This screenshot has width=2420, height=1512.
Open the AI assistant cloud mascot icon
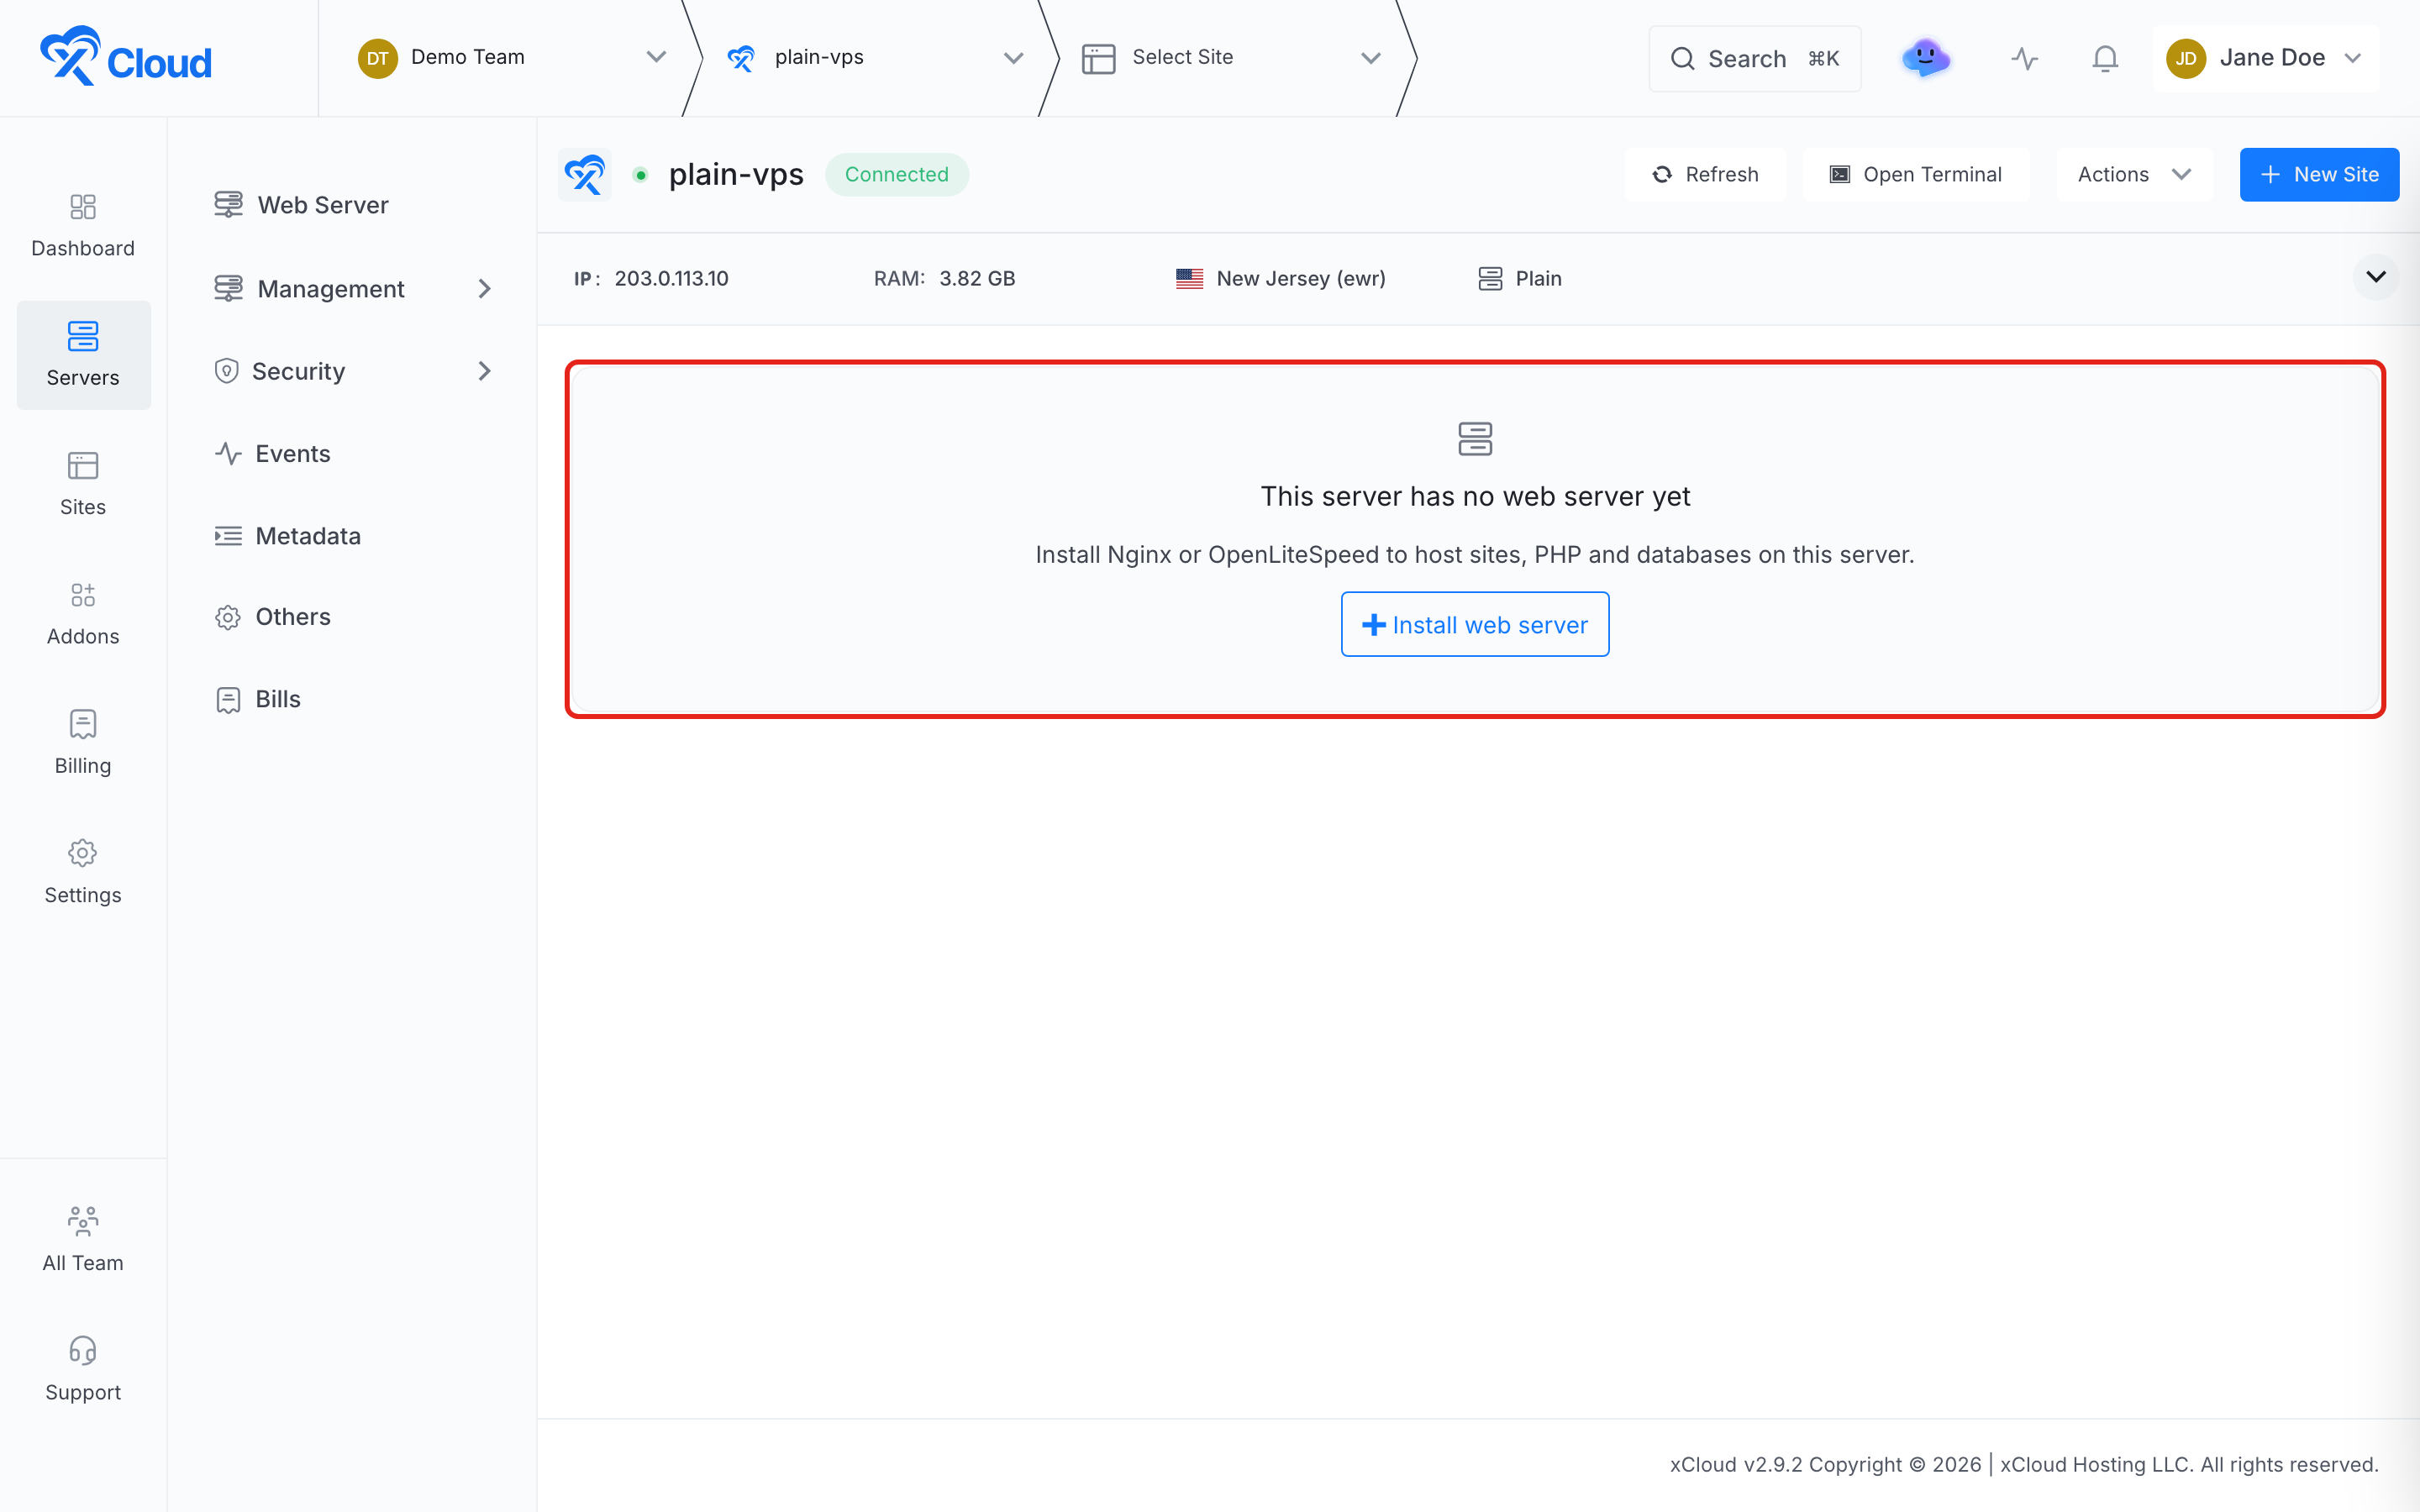[1925, 58]
